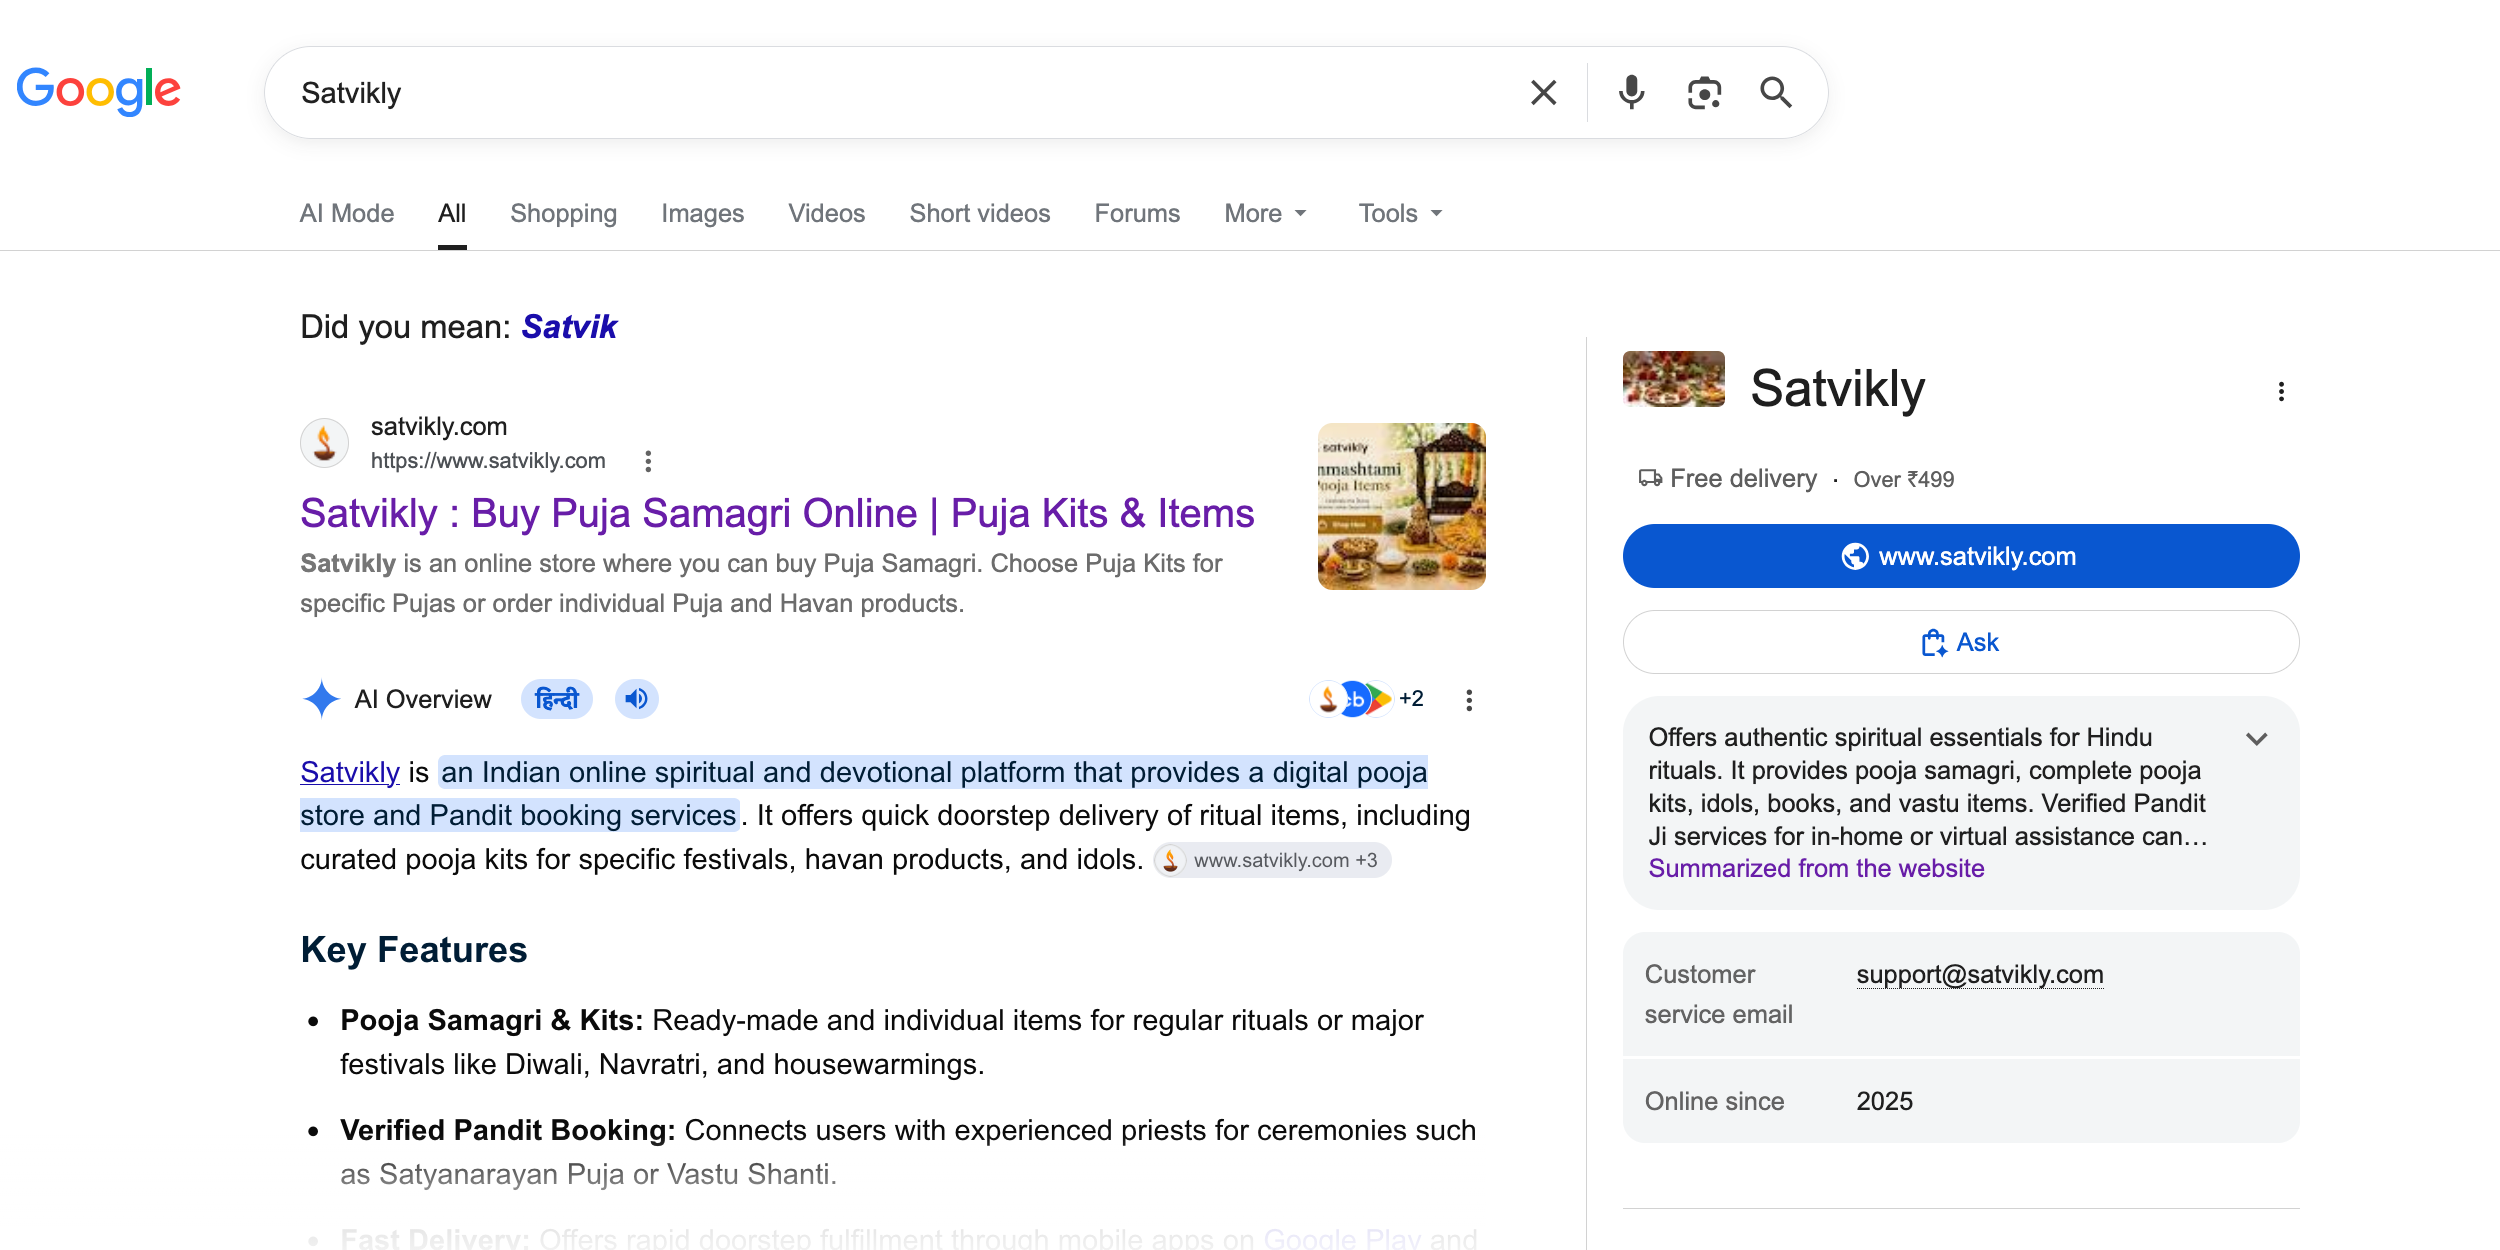The width and height of the screenshot is (2500, 1250).
Task: Click the satvikly.com diya favicon
Action: (325, 443)
